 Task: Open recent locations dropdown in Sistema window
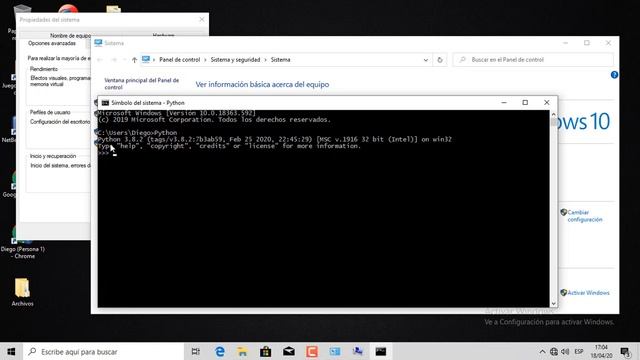coord(124,60)
